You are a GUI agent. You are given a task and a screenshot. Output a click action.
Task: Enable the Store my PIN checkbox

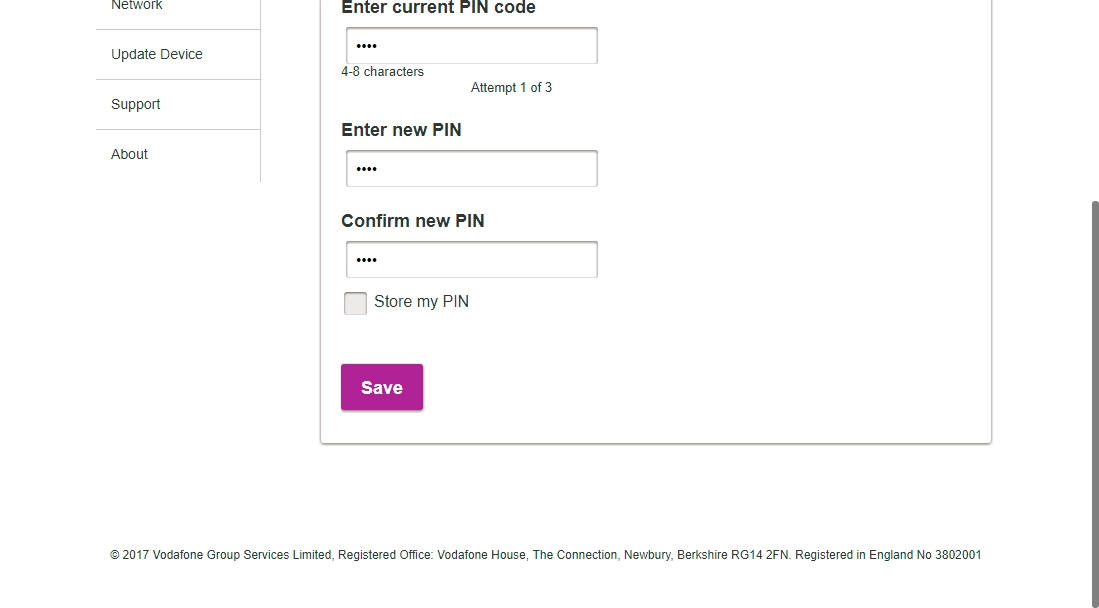point(355,303)
